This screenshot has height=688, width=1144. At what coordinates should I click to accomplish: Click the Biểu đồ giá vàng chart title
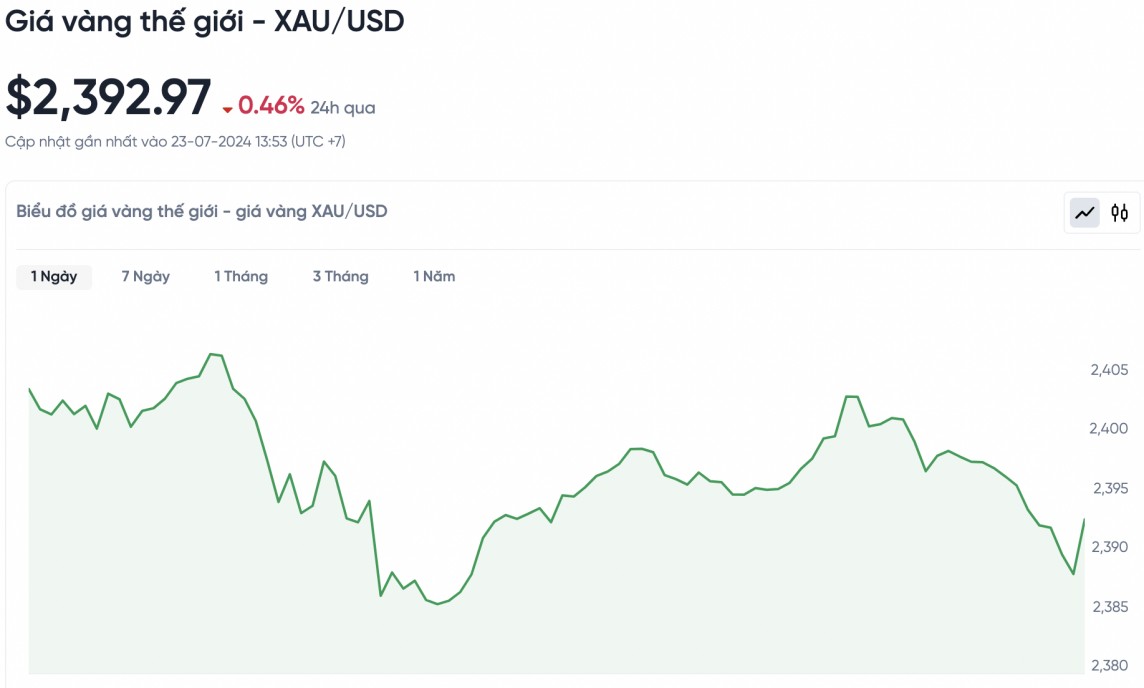(202, 211)
